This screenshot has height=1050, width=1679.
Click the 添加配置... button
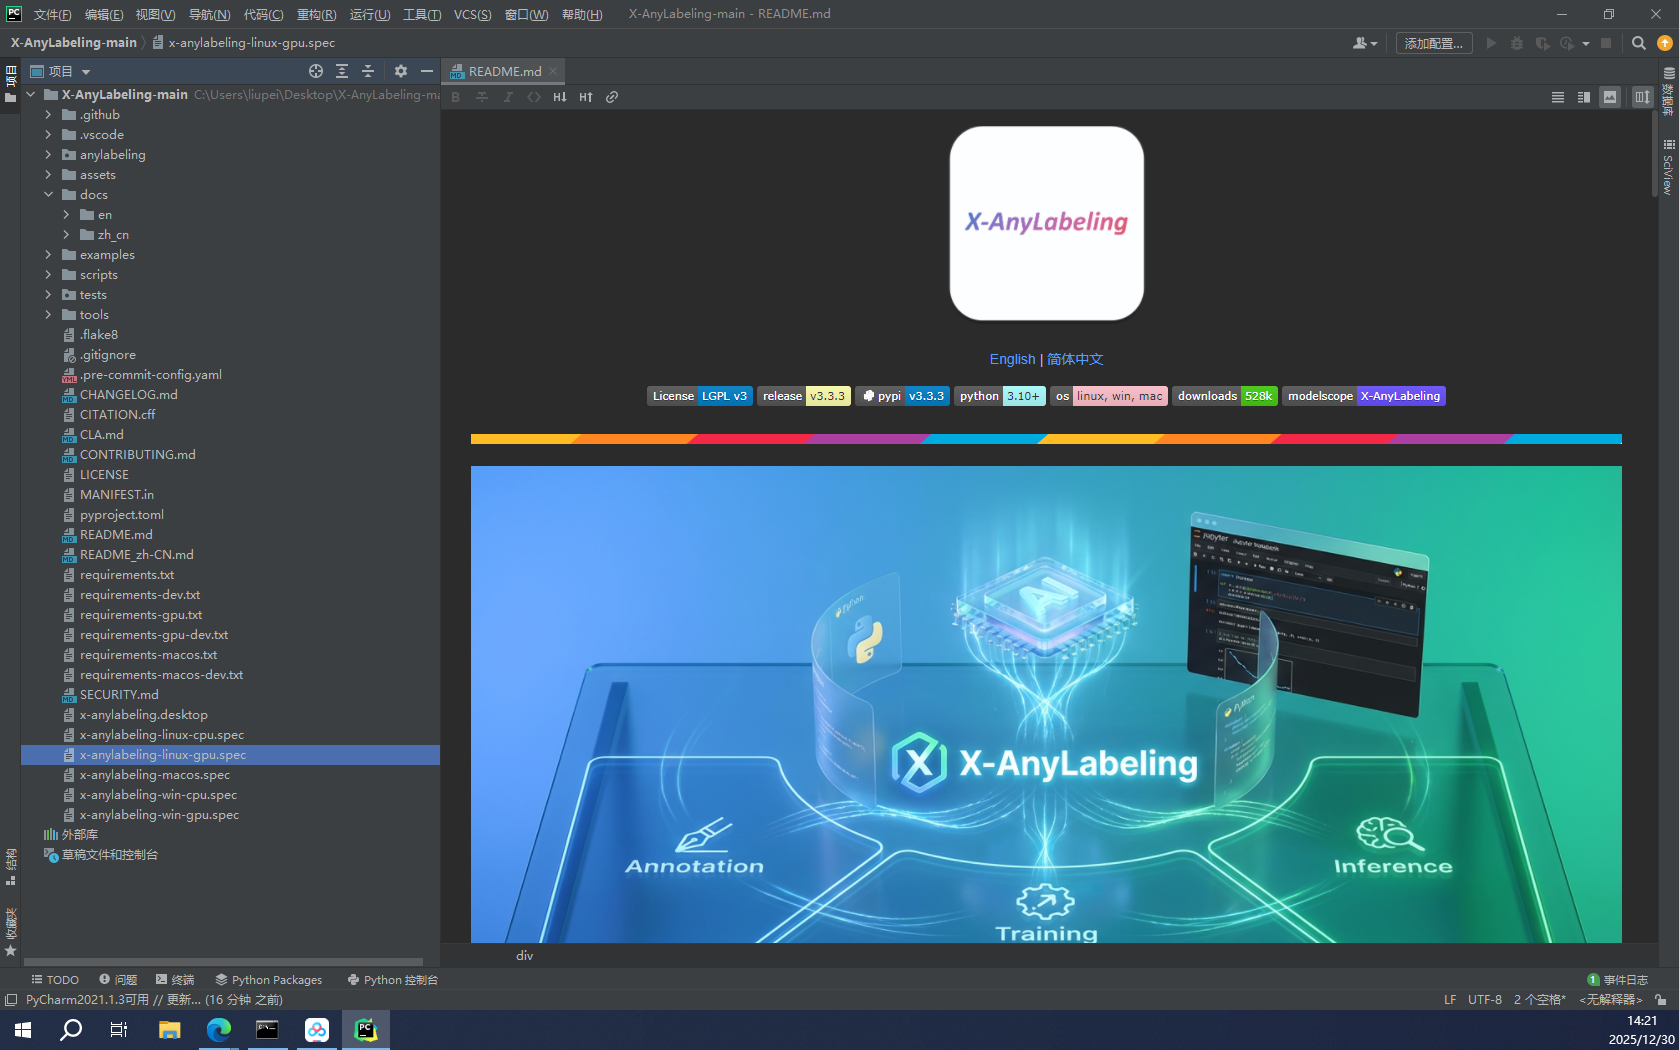(1433, 43)
